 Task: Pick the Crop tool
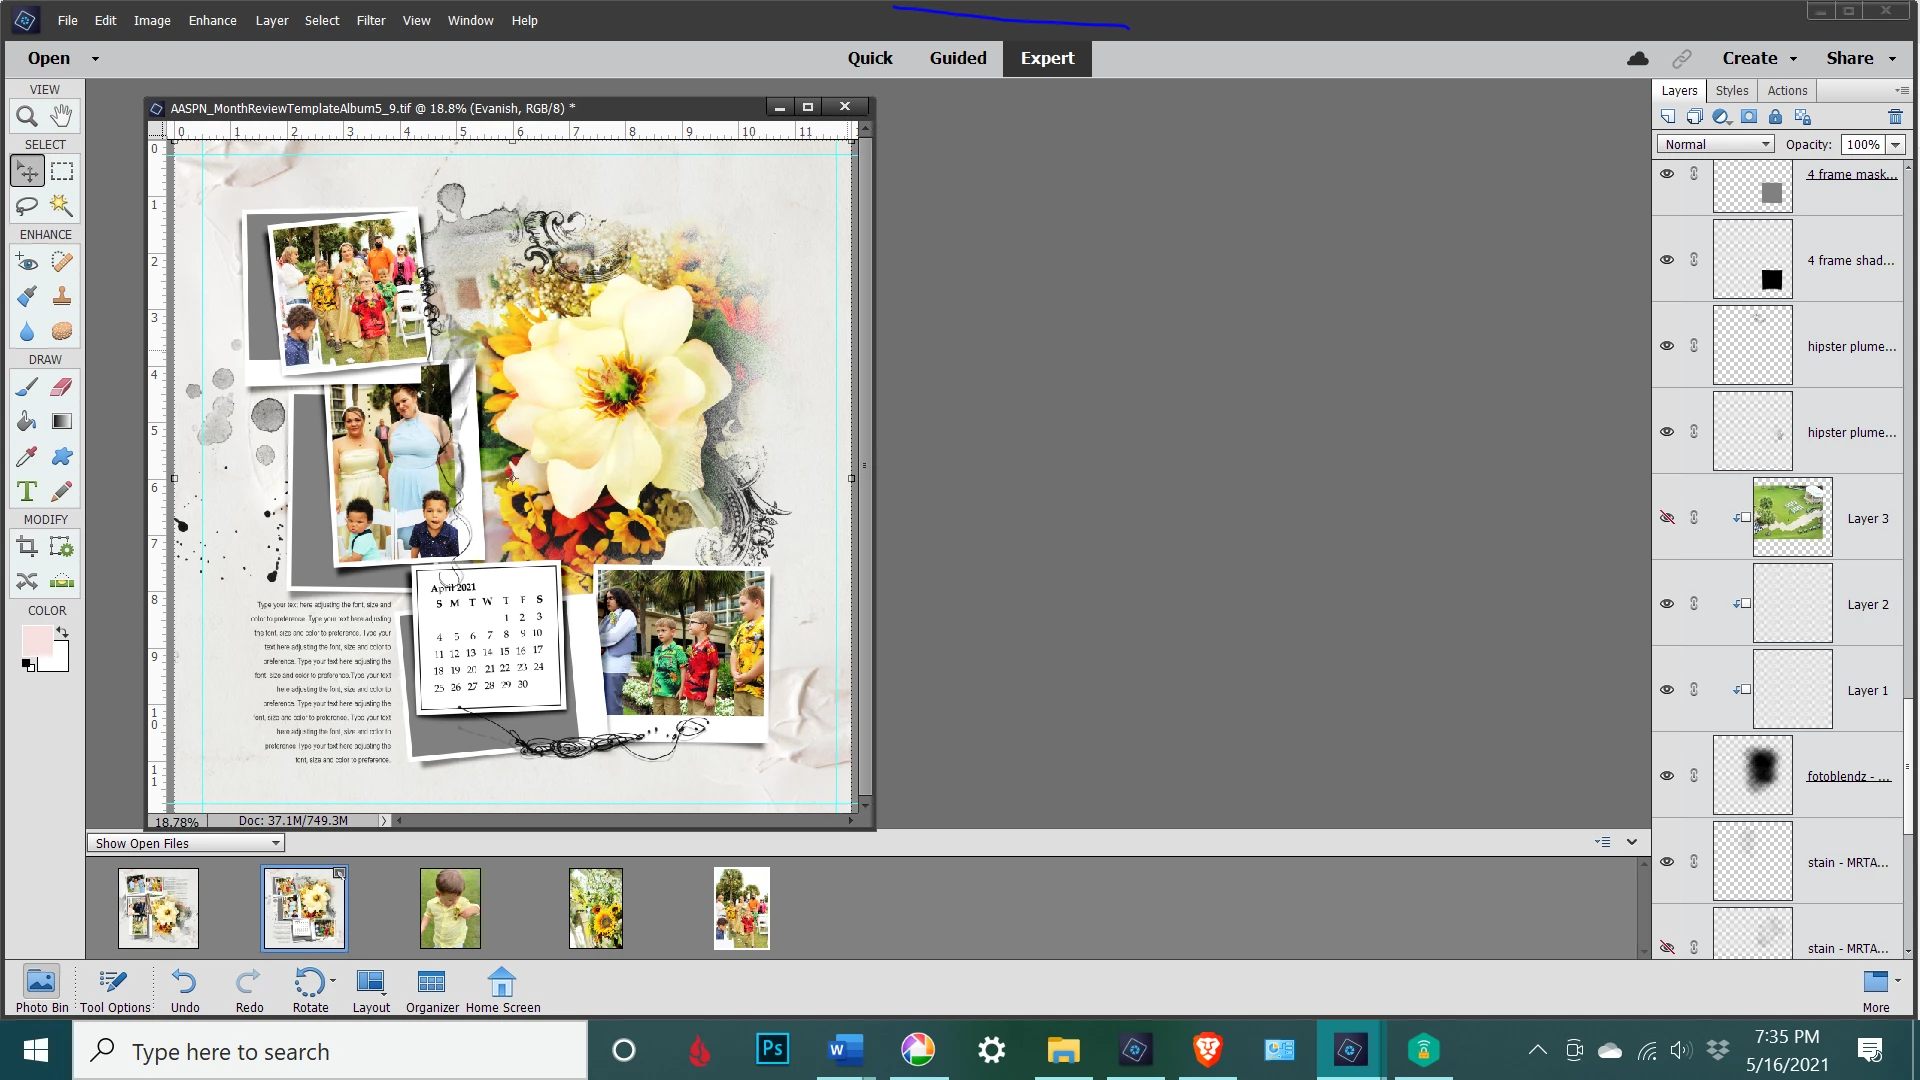[x=27, y=547]
